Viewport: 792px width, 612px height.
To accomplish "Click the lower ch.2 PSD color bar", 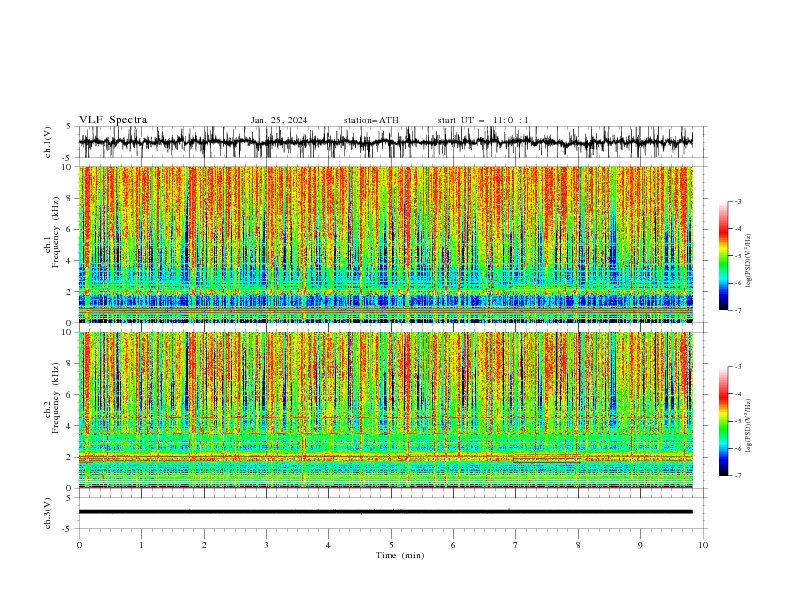I will (x=723, y=421).
